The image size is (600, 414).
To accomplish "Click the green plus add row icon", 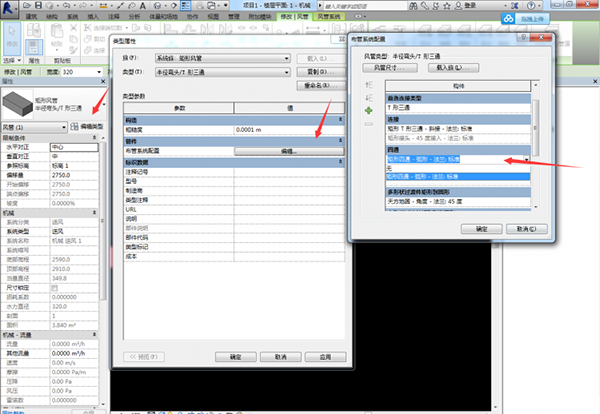I will click(x=368, y=111).
